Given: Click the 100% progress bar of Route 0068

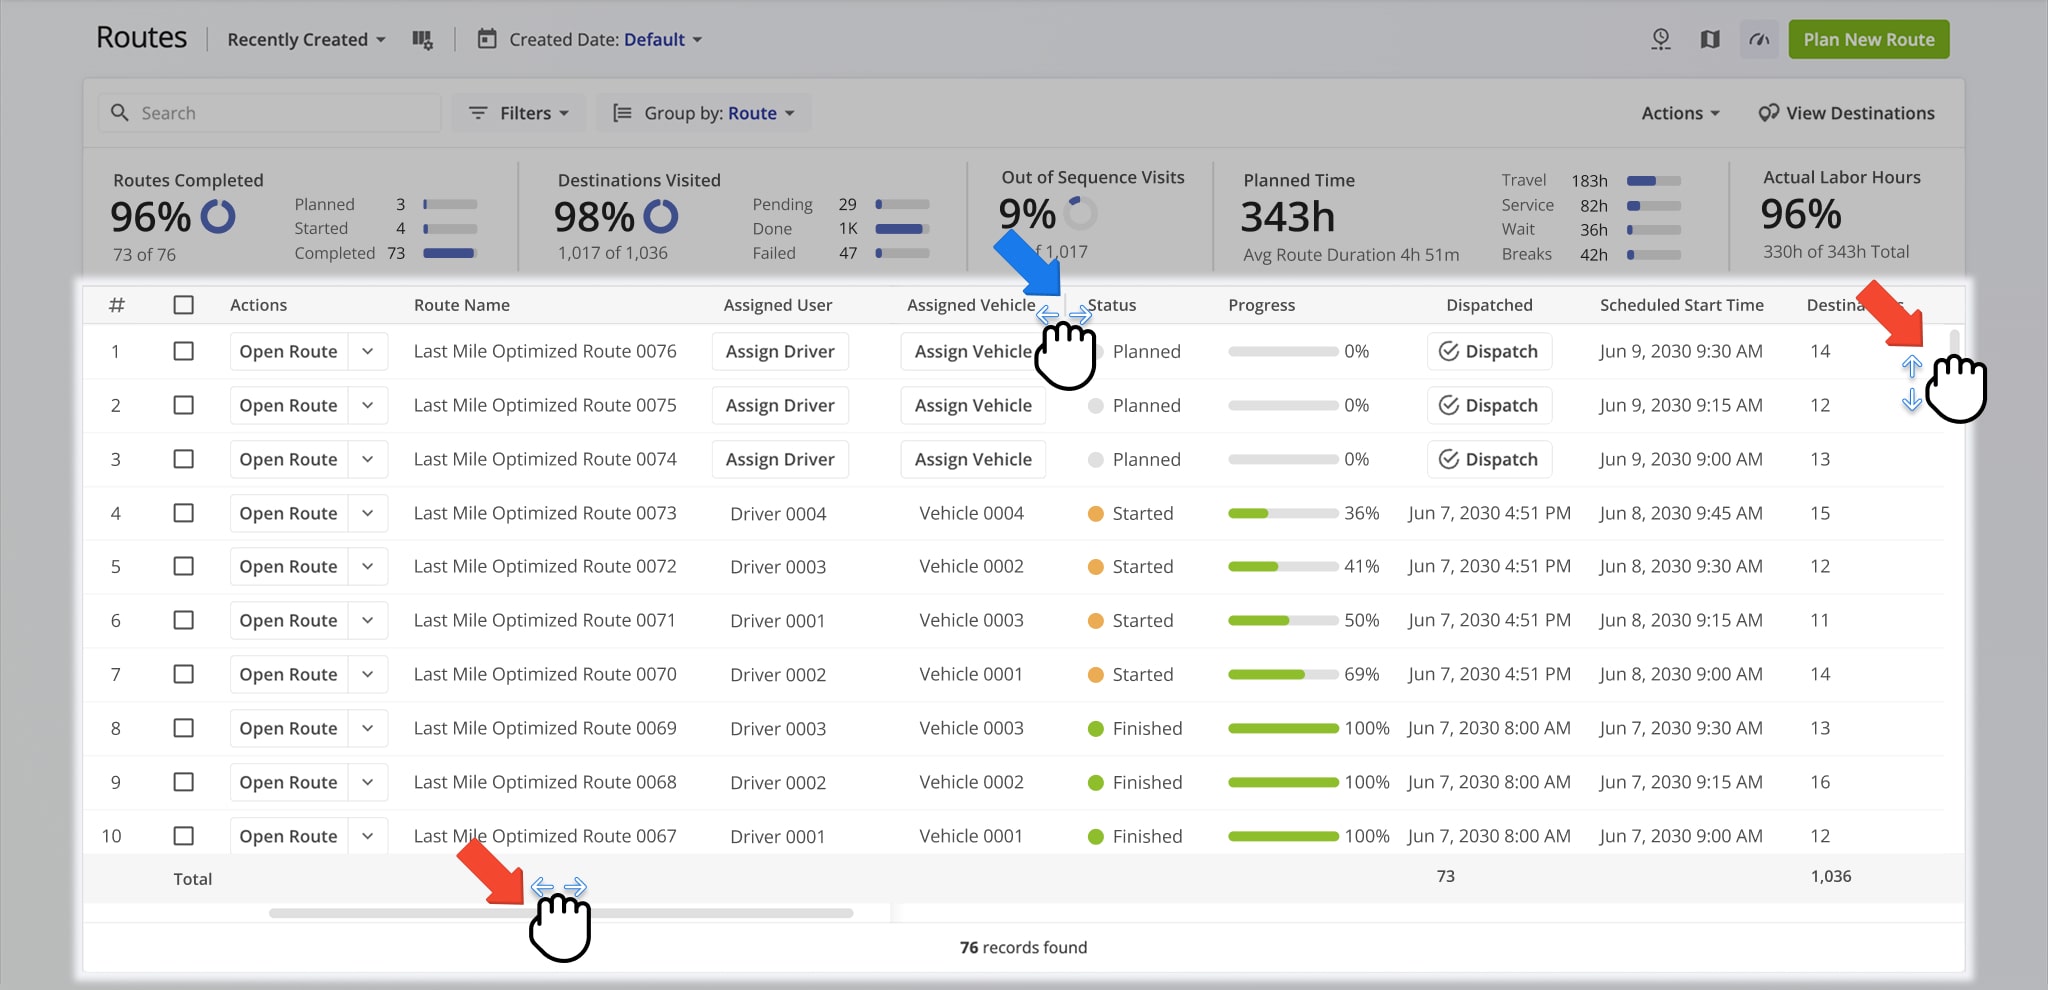Looking at the screenshot, I should [1283, 782].
